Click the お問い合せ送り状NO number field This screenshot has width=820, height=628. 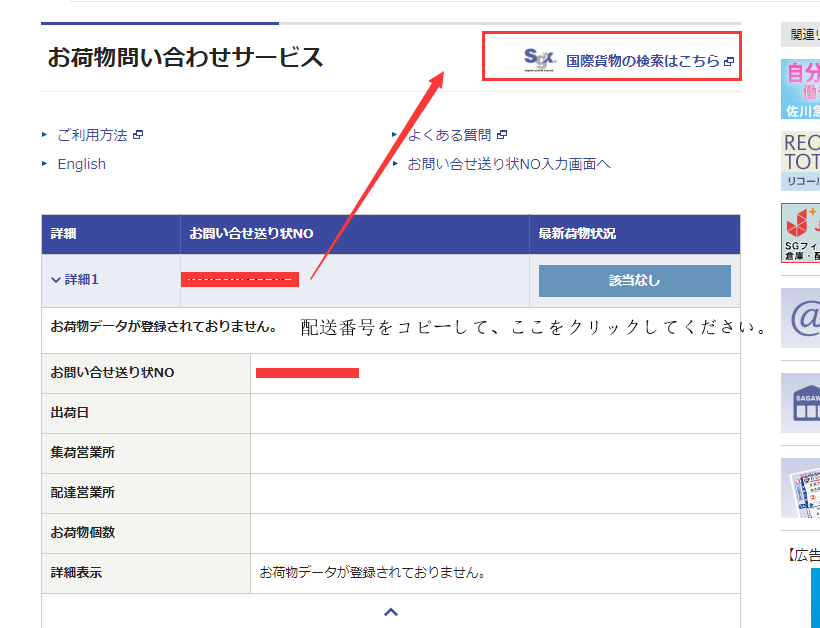[x=240, y=280]
